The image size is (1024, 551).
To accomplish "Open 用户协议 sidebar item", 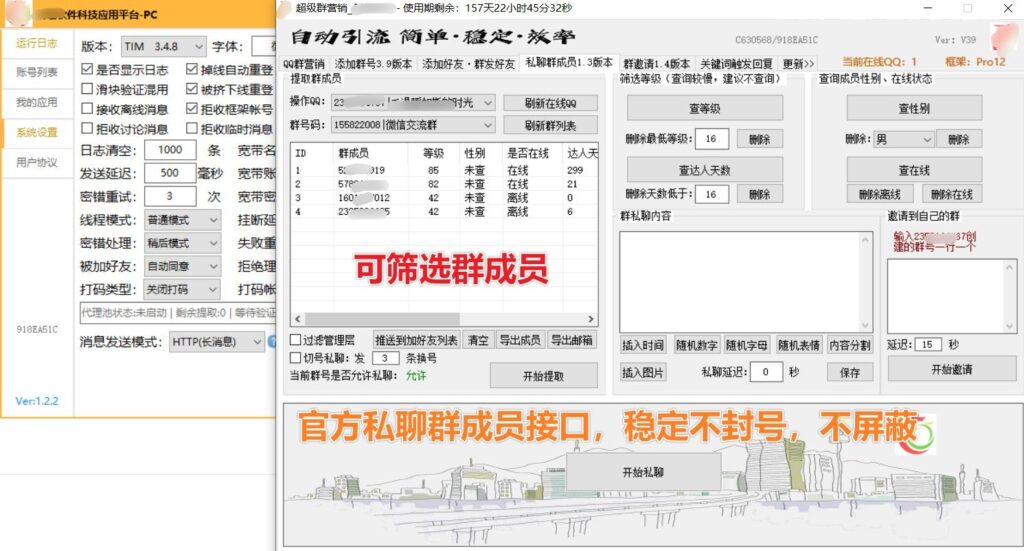I will click(37, 162).
